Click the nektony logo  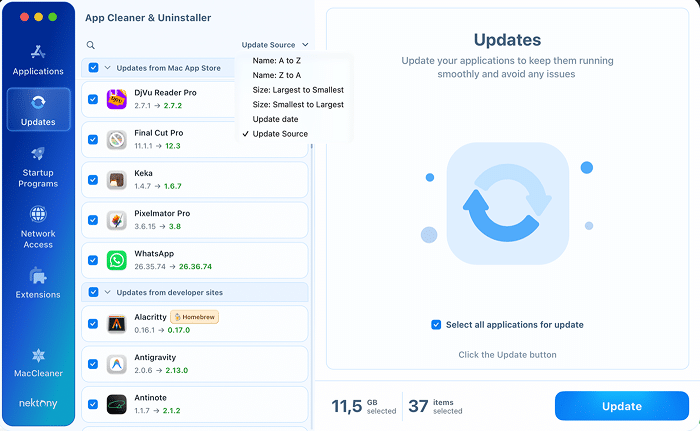(38, 403)
